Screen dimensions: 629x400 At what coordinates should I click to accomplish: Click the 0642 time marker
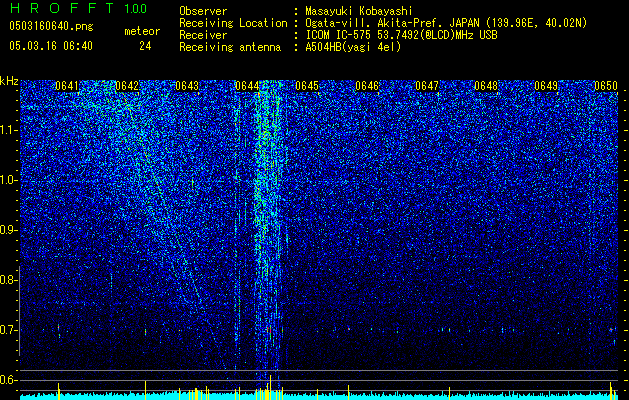click(x=127, y=86)
